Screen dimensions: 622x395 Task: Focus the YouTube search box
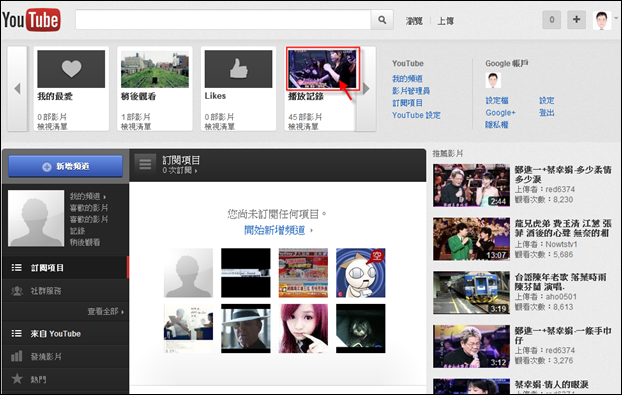point(223,20)
